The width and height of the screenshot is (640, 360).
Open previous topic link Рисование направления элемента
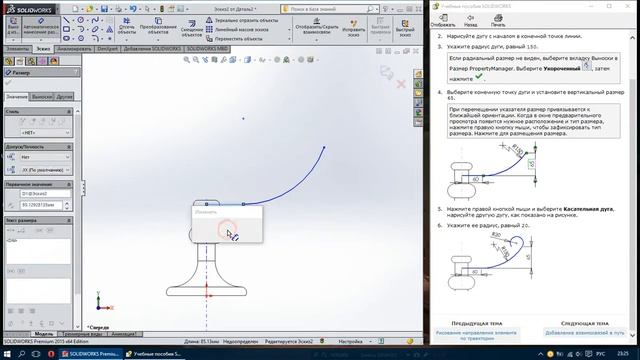point(476,336)
